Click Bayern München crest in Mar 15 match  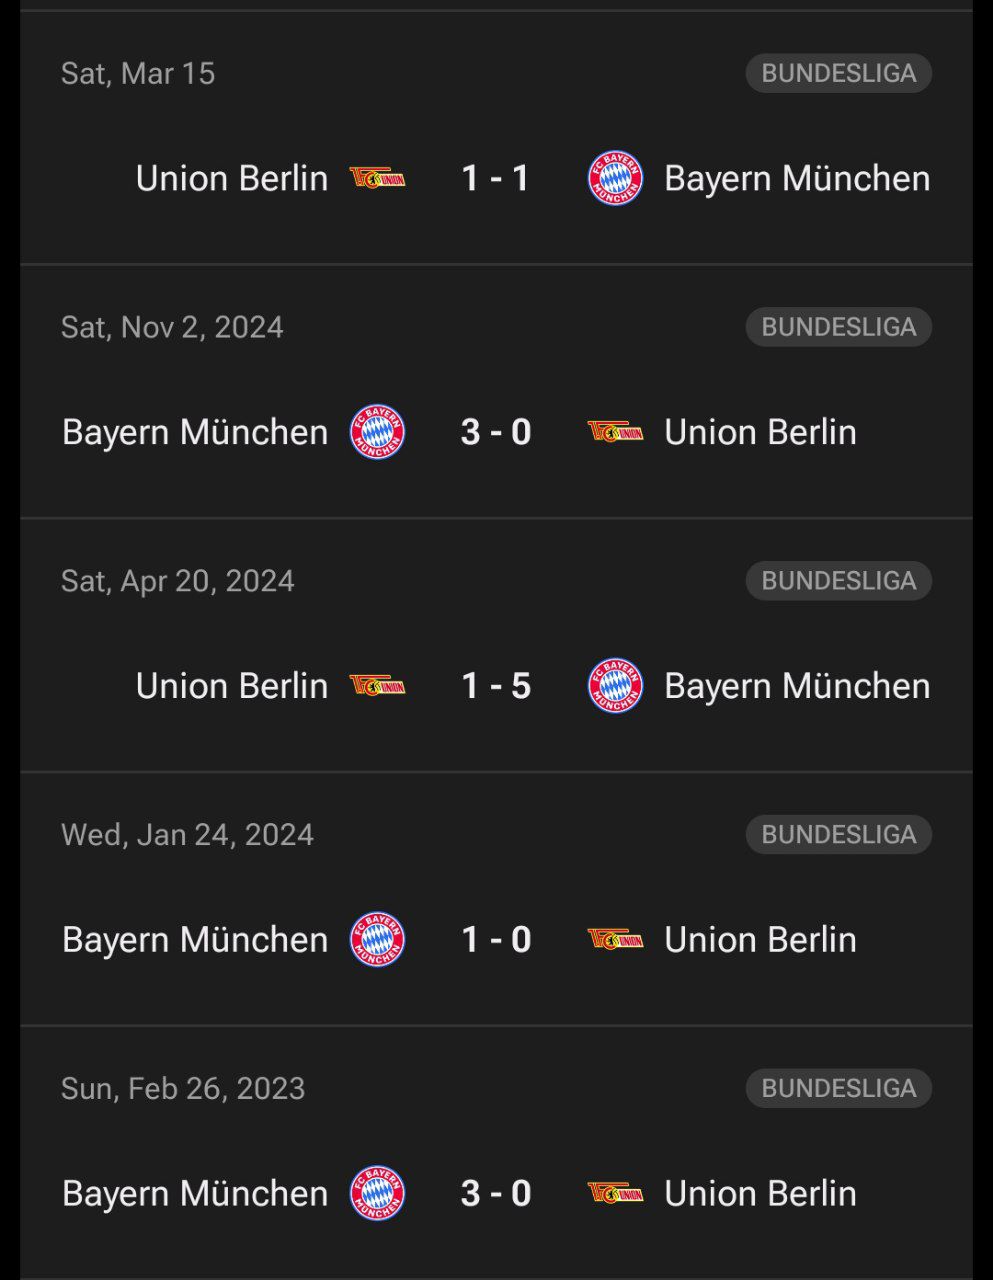(615, 178)
